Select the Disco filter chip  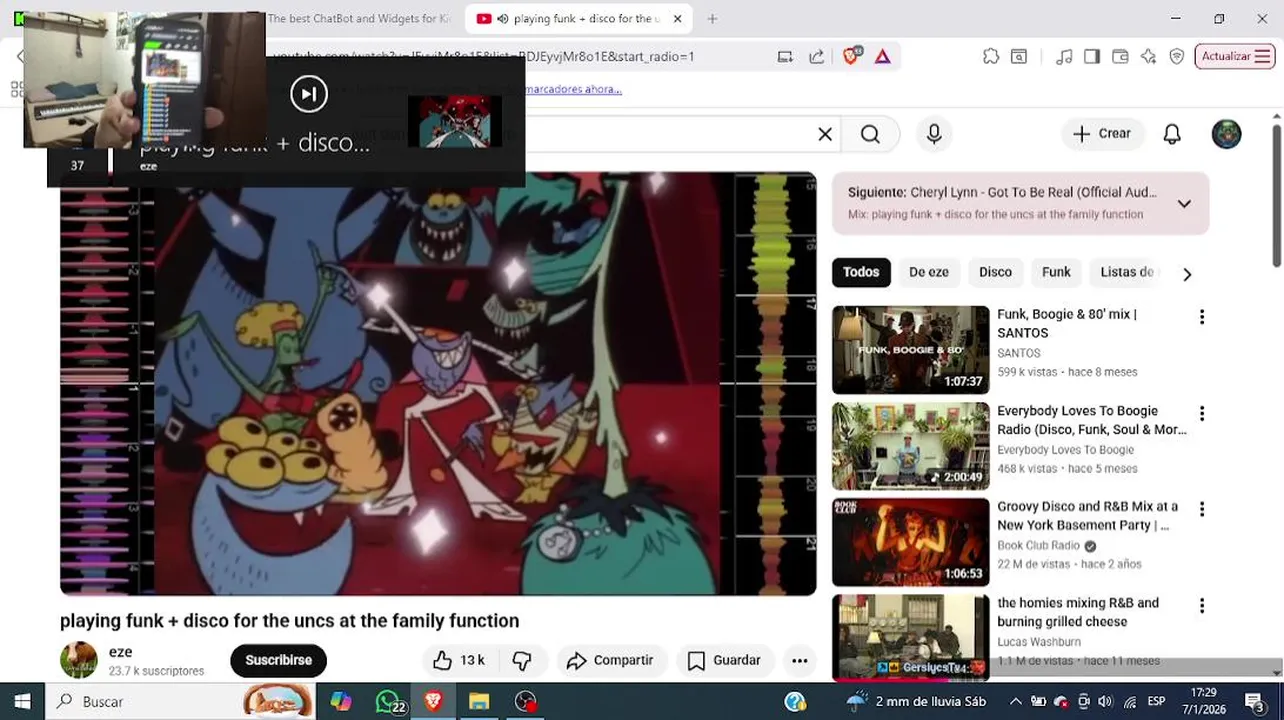(x=995, y=272)
